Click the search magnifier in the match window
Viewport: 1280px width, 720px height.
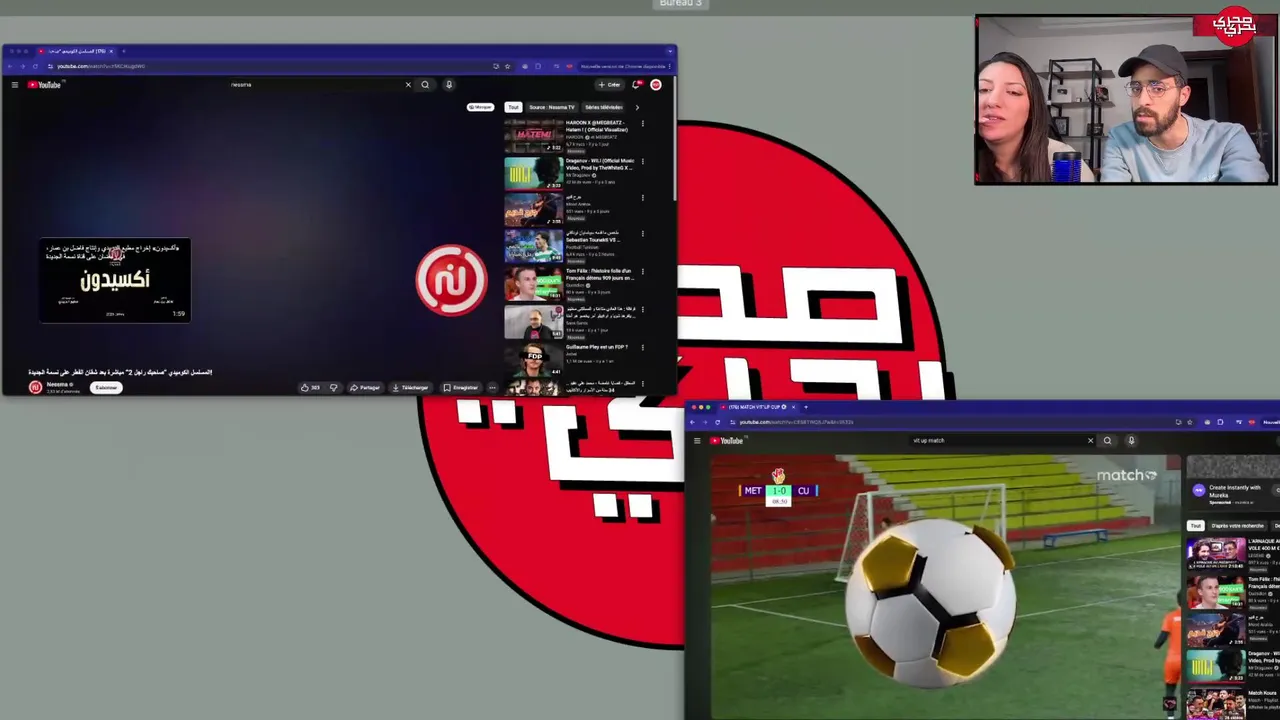(1107, 440)
